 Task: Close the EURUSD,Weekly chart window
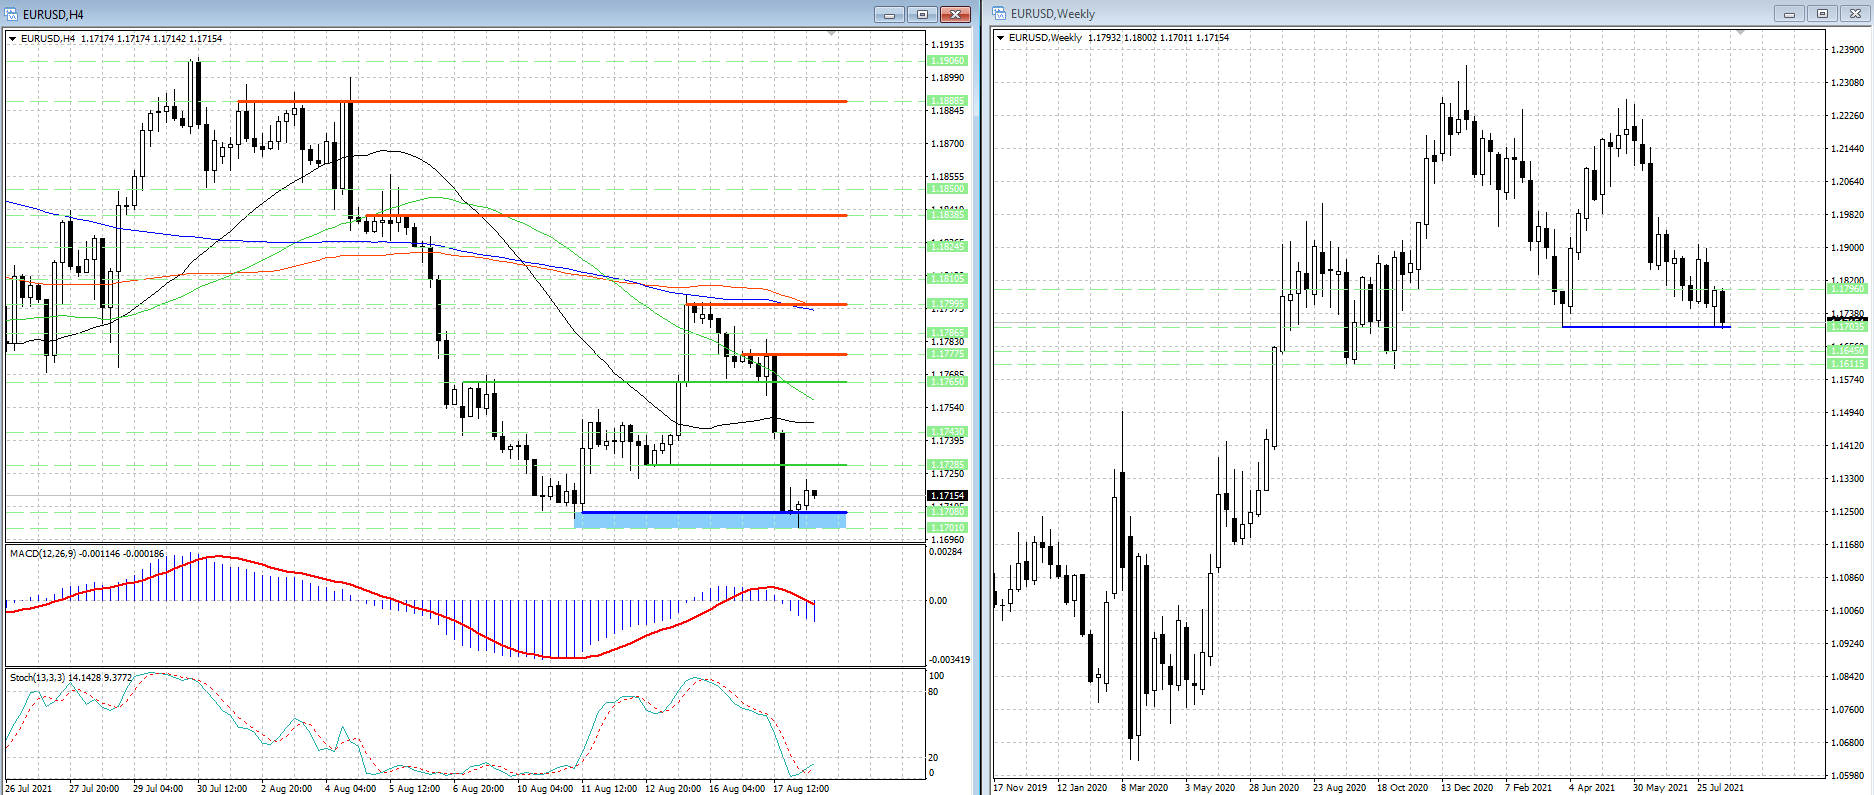click(x=1854, y=14)
